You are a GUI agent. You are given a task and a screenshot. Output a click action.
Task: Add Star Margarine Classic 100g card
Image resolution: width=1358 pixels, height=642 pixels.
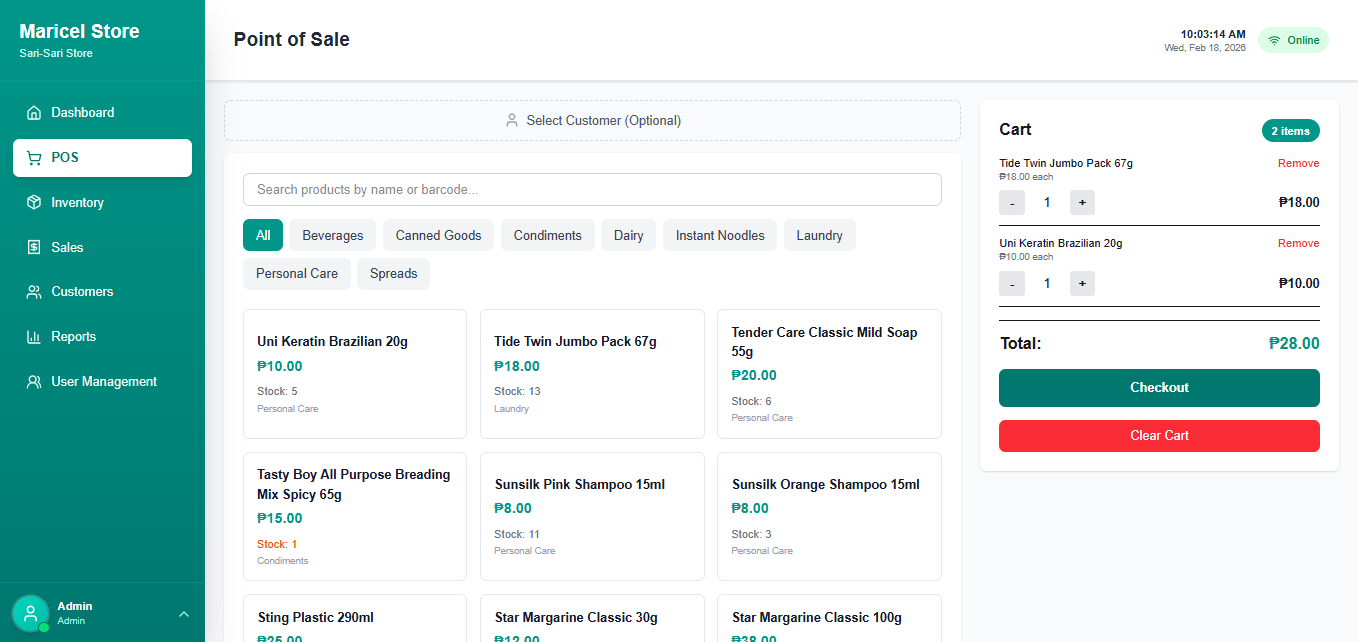coord(829,619)
